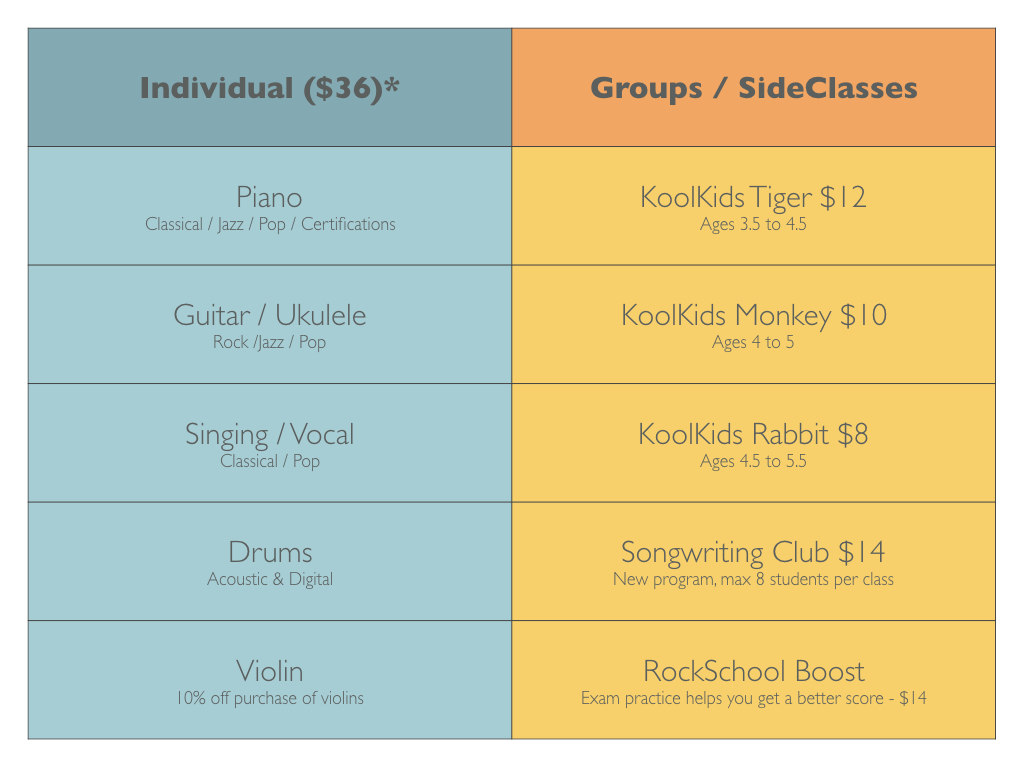
Task: Click the 'Acoustic & Digital' subtitle
Action: [x=270, y=579]
